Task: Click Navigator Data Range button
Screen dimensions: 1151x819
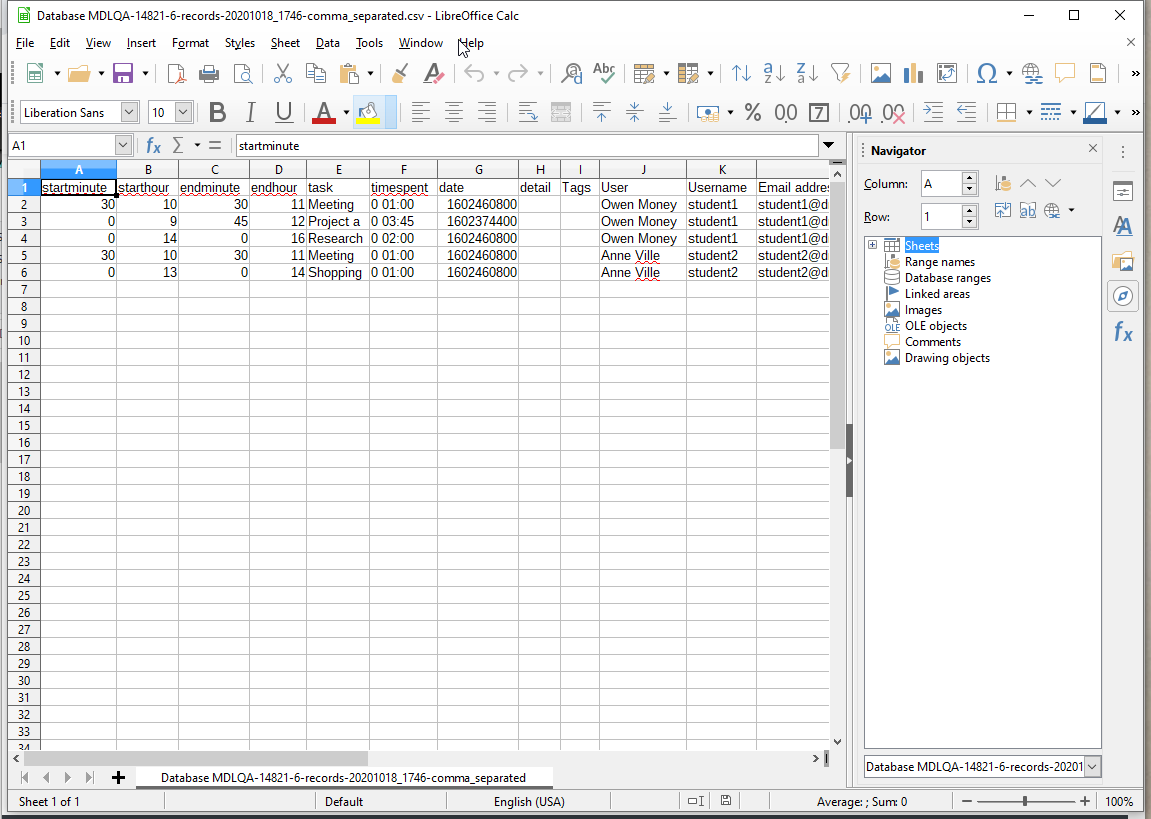Action: click(x=1003, y=183)
